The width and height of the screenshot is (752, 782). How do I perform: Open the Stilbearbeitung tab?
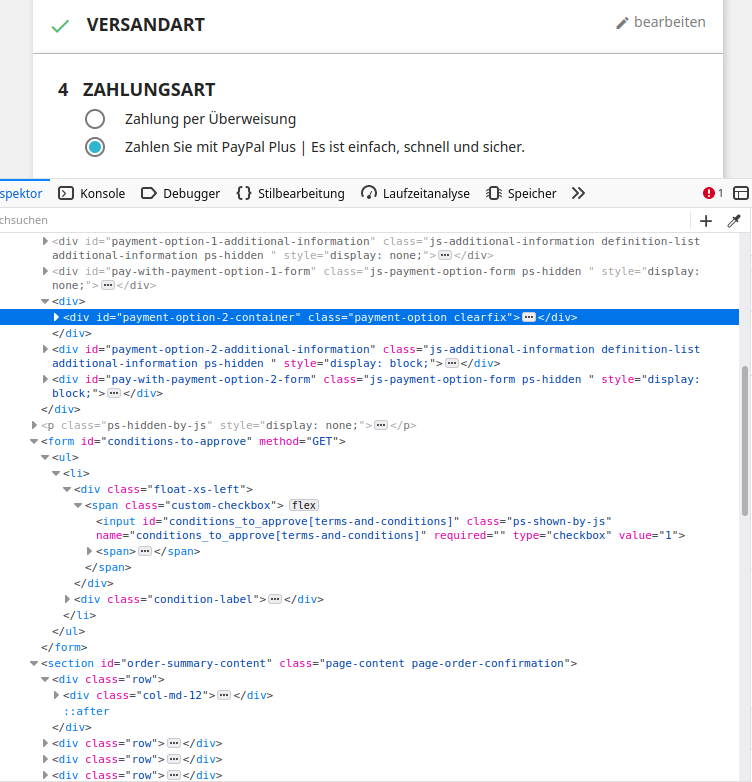coord(290,194)
